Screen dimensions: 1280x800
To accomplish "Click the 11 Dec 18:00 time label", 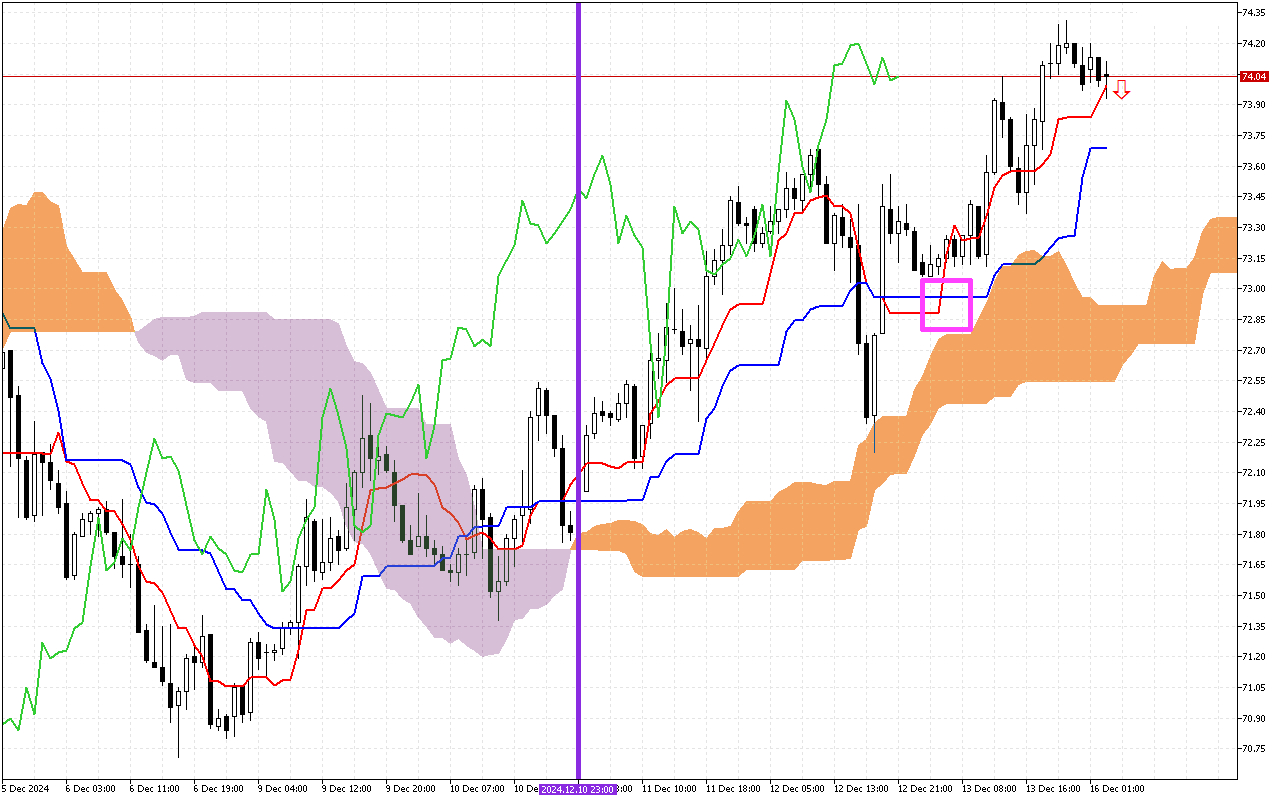I will [733, 789].
